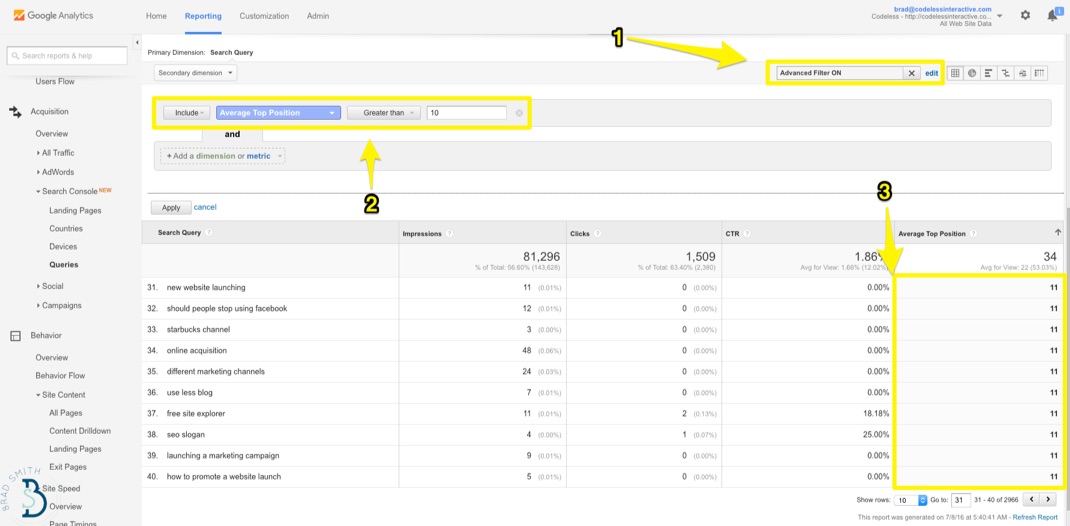Image resolution: width=1070 pixels, height=526 pixels.
Task: Open help for the Average Top Position column
Action: [x=973, y=233]
